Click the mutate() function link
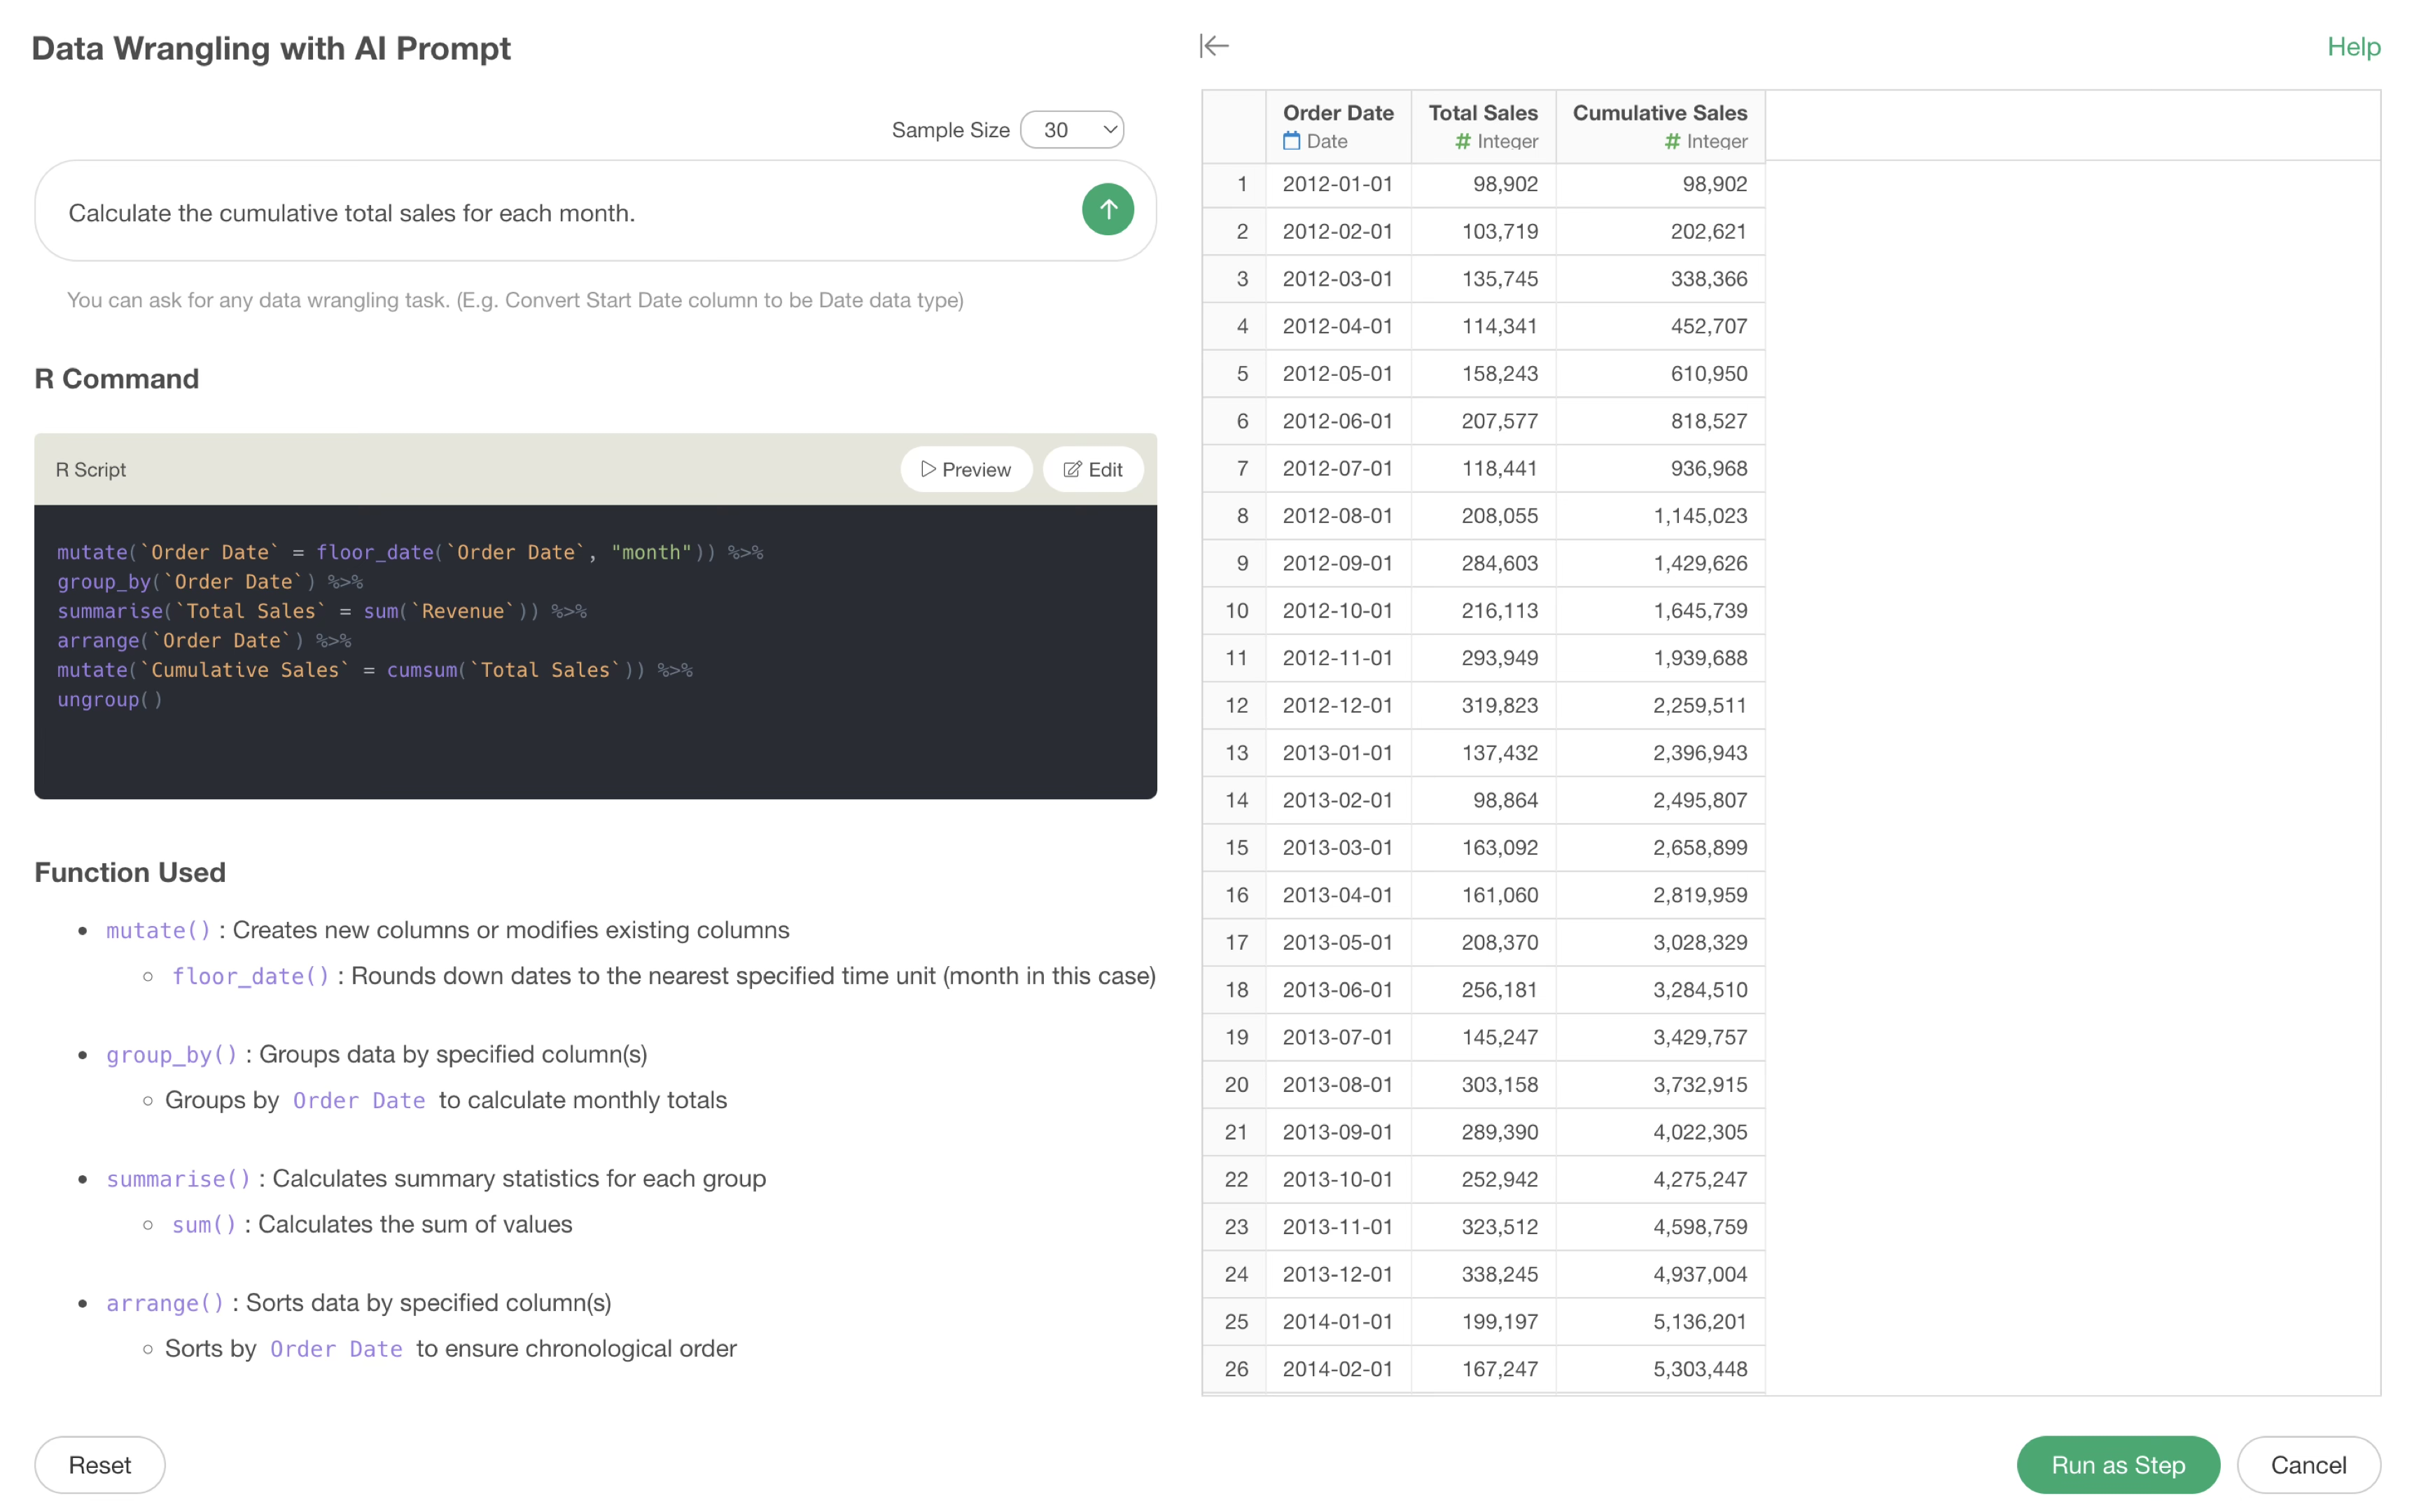 click(159, 930)
